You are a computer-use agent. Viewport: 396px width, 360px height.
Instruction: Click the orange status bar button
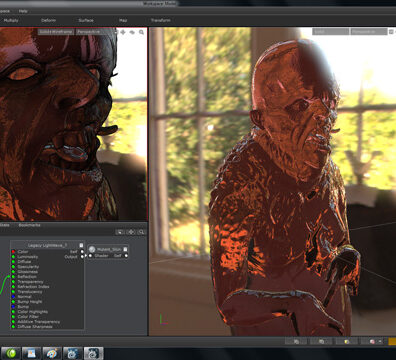(x=392, y=341)
